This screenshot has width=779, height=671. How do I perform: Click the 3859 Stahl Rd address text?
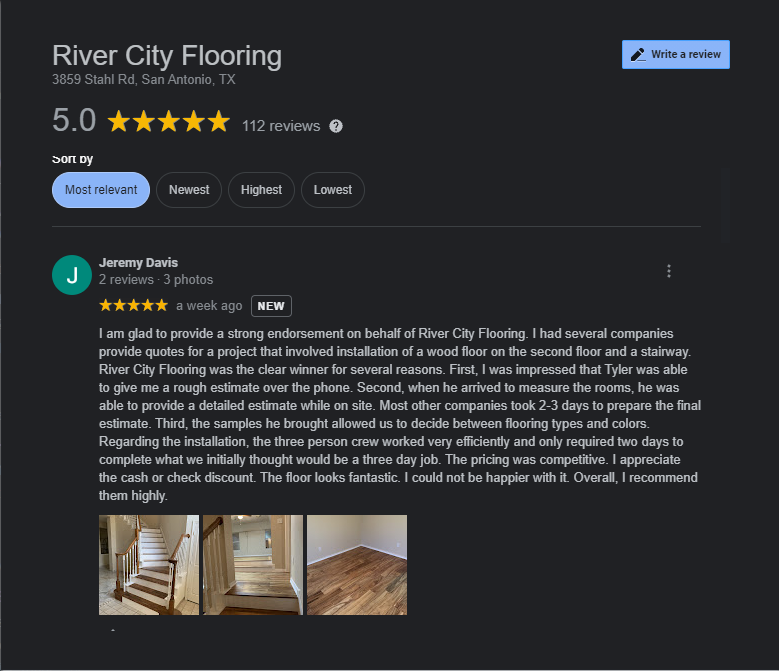click(144, 79)
